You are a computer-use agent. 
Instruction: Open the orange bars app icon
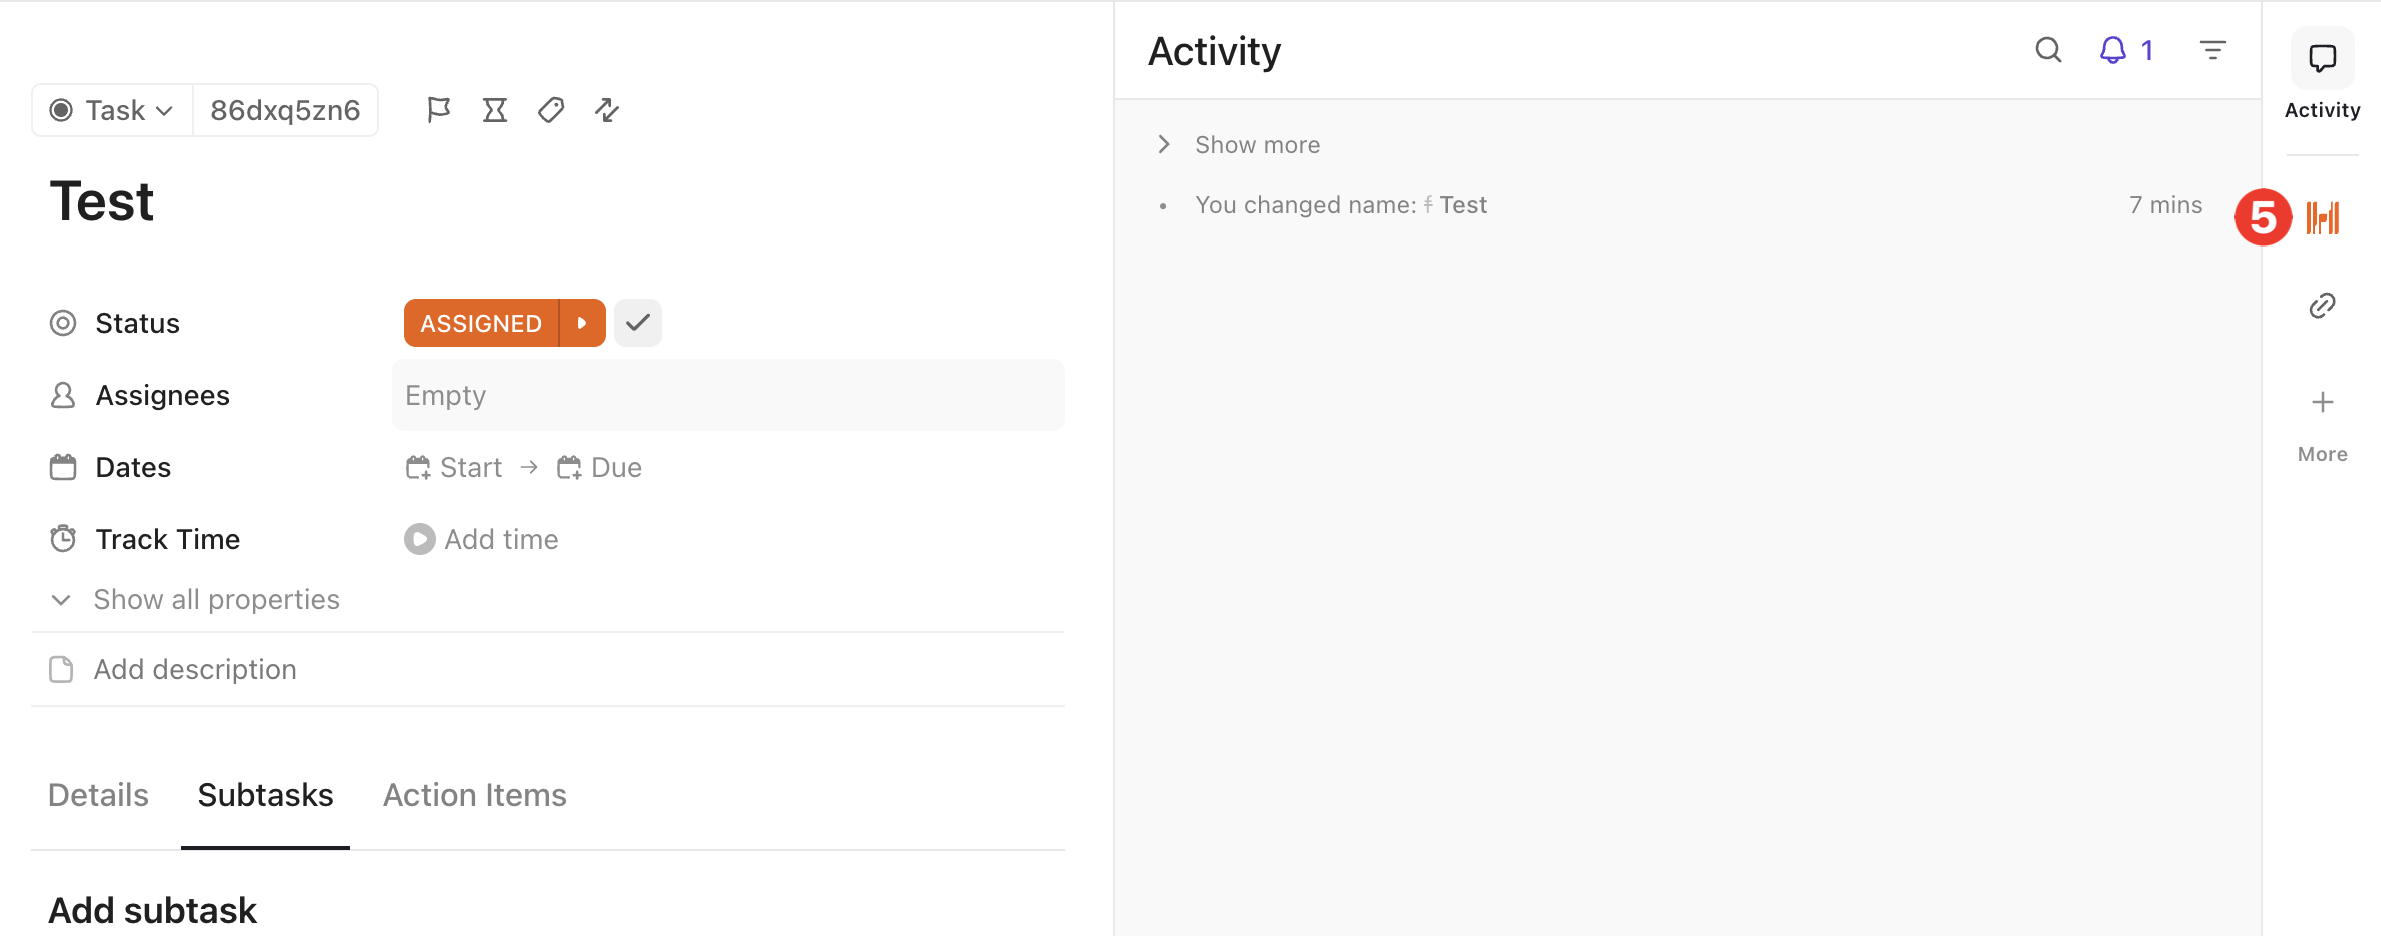[2323, 217]
